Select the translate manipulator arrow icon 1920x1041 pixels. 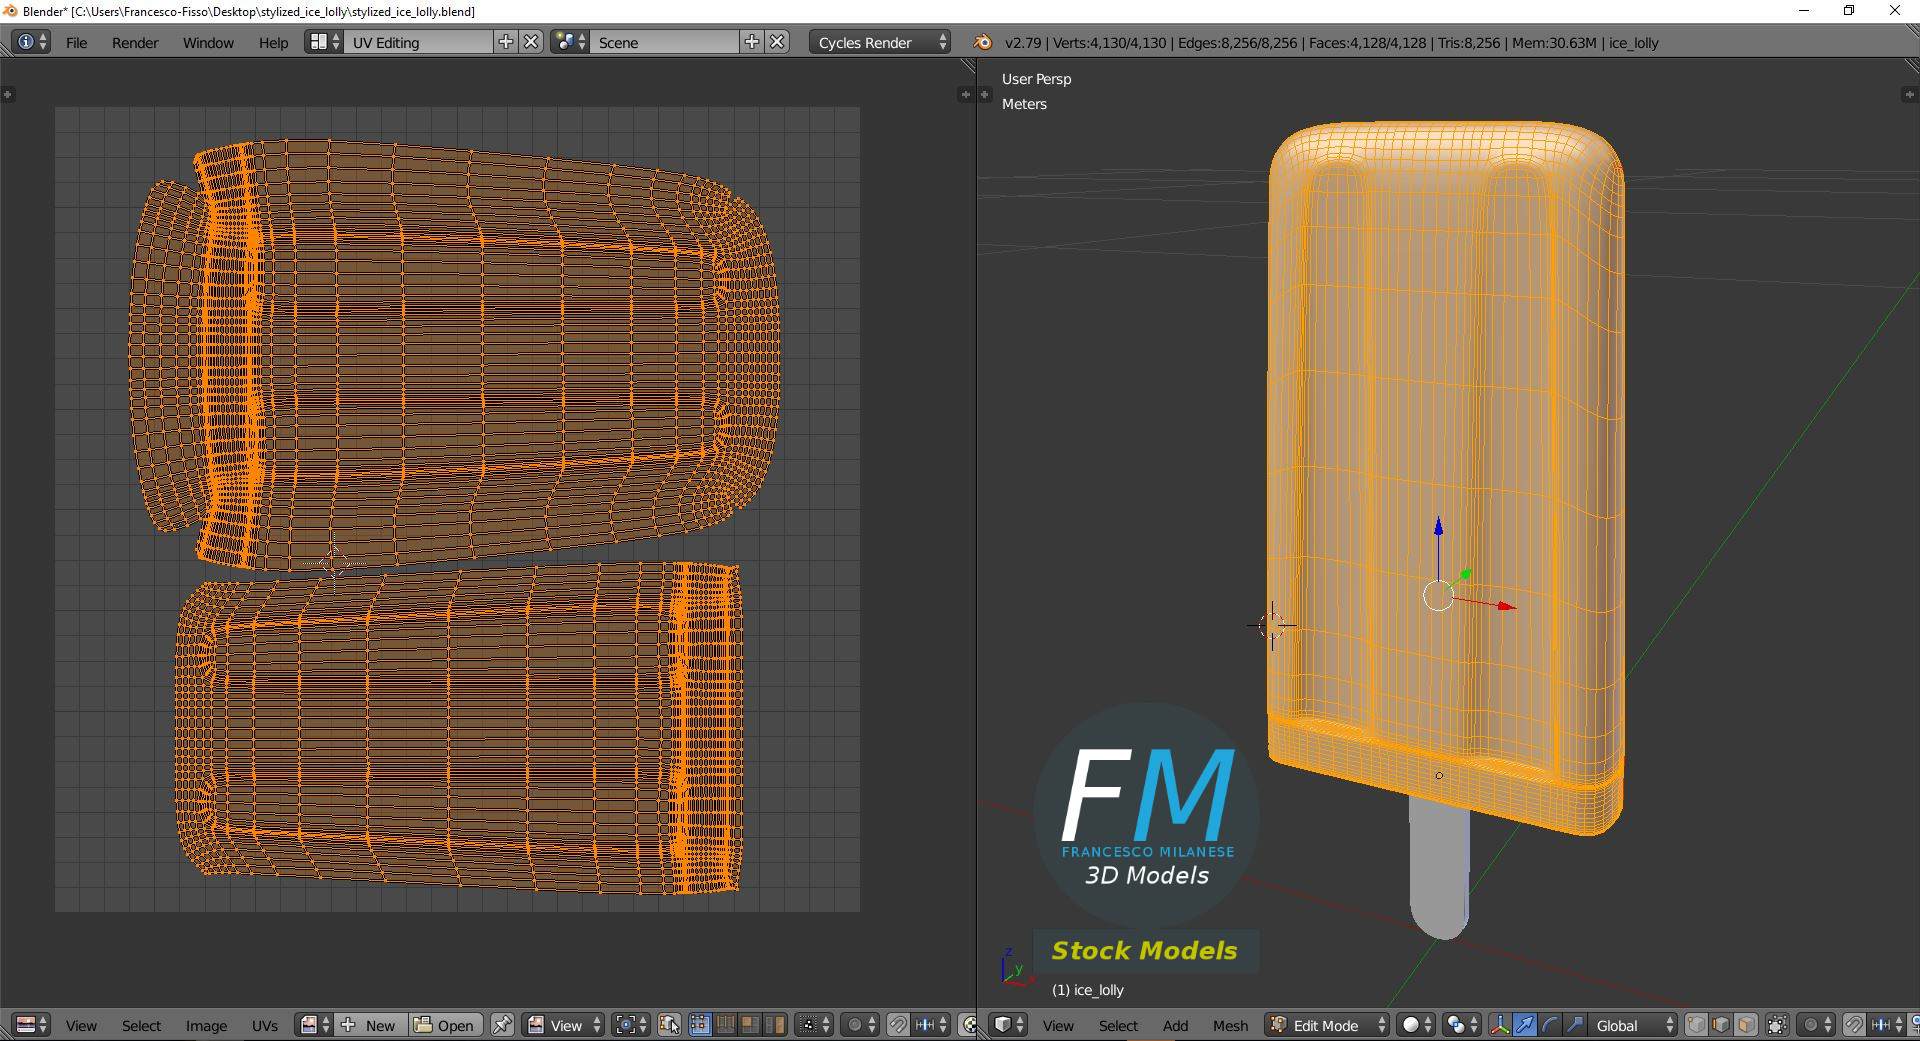tap(1525, 1025)
